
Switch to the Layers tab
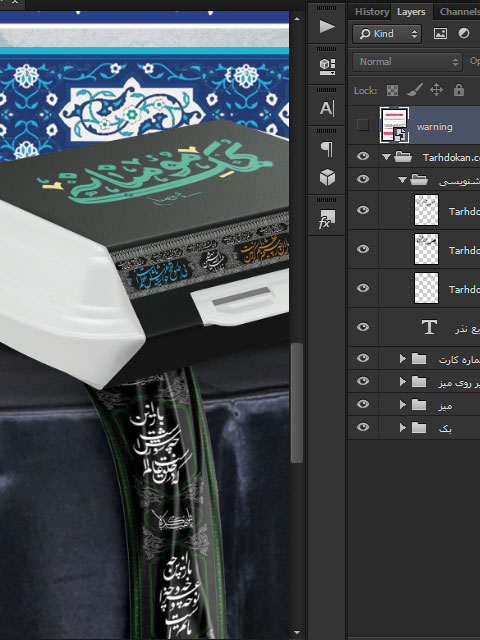(x=411, y=12)
